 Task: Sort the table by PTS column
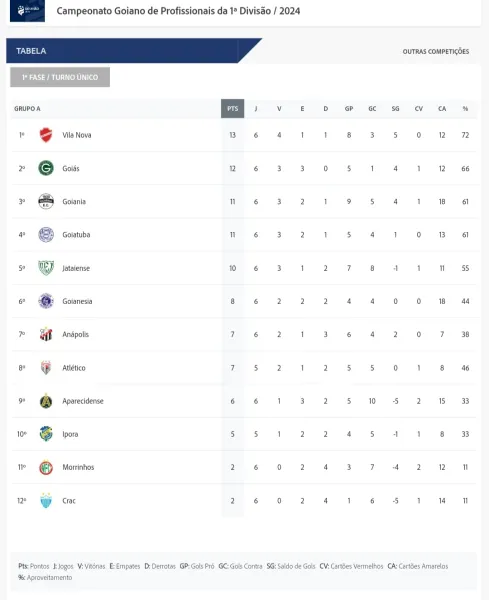point(233,109)
